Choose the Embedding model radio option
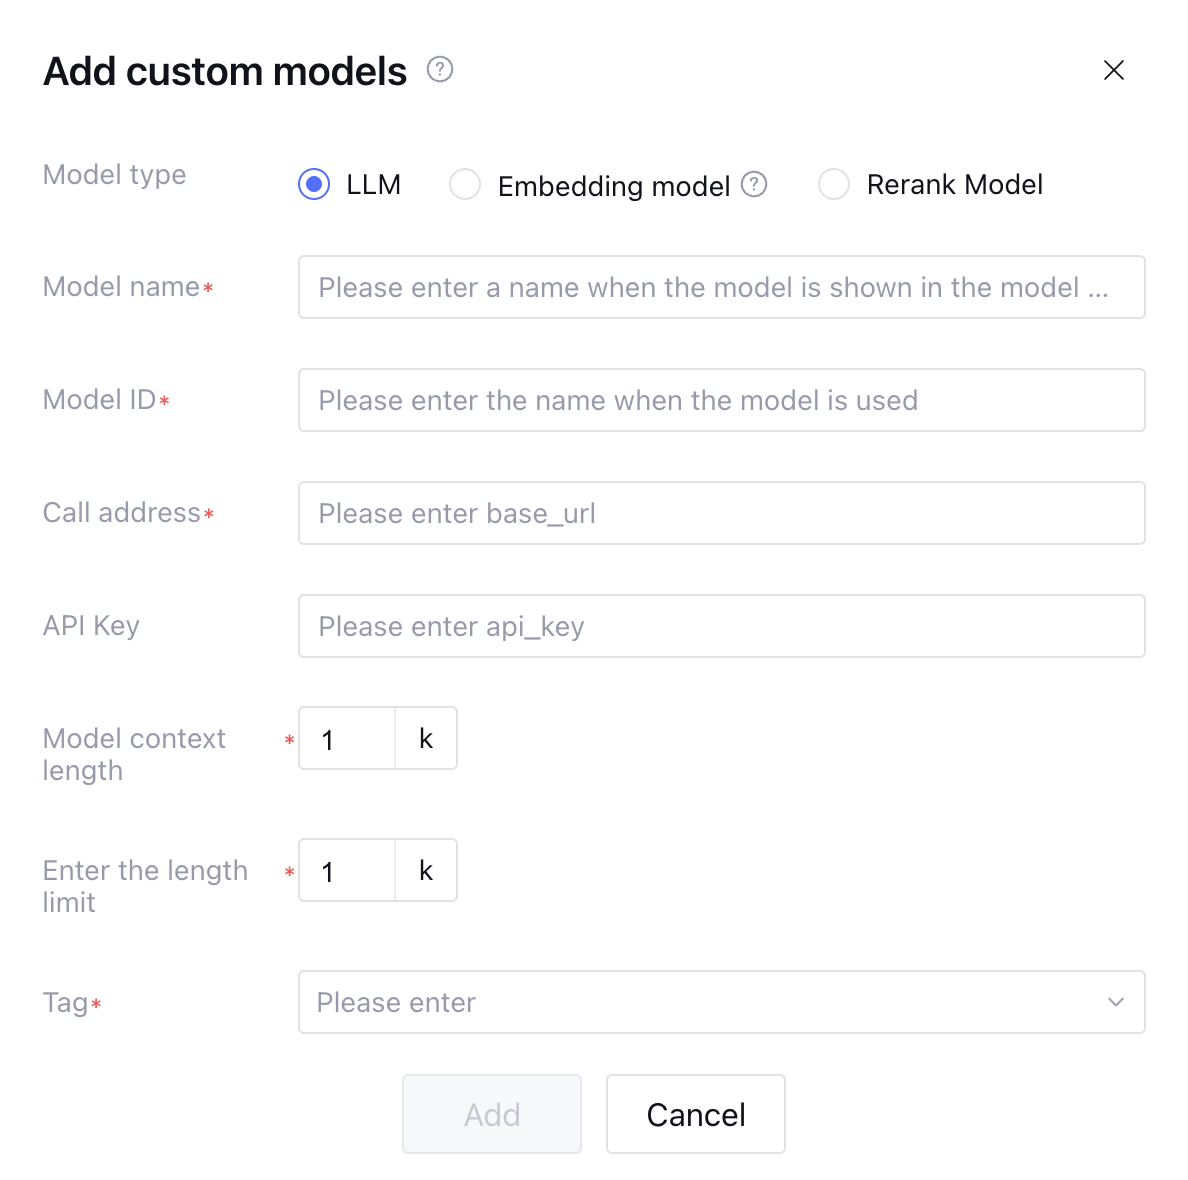1188x1180 pixels. 465,185
